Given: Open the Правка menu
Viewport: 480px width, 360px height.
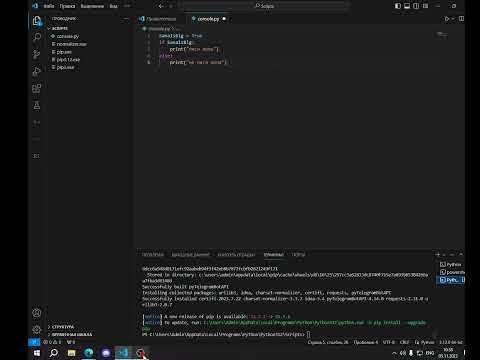Looking at the screenshot, I should [x=67, y=6].
